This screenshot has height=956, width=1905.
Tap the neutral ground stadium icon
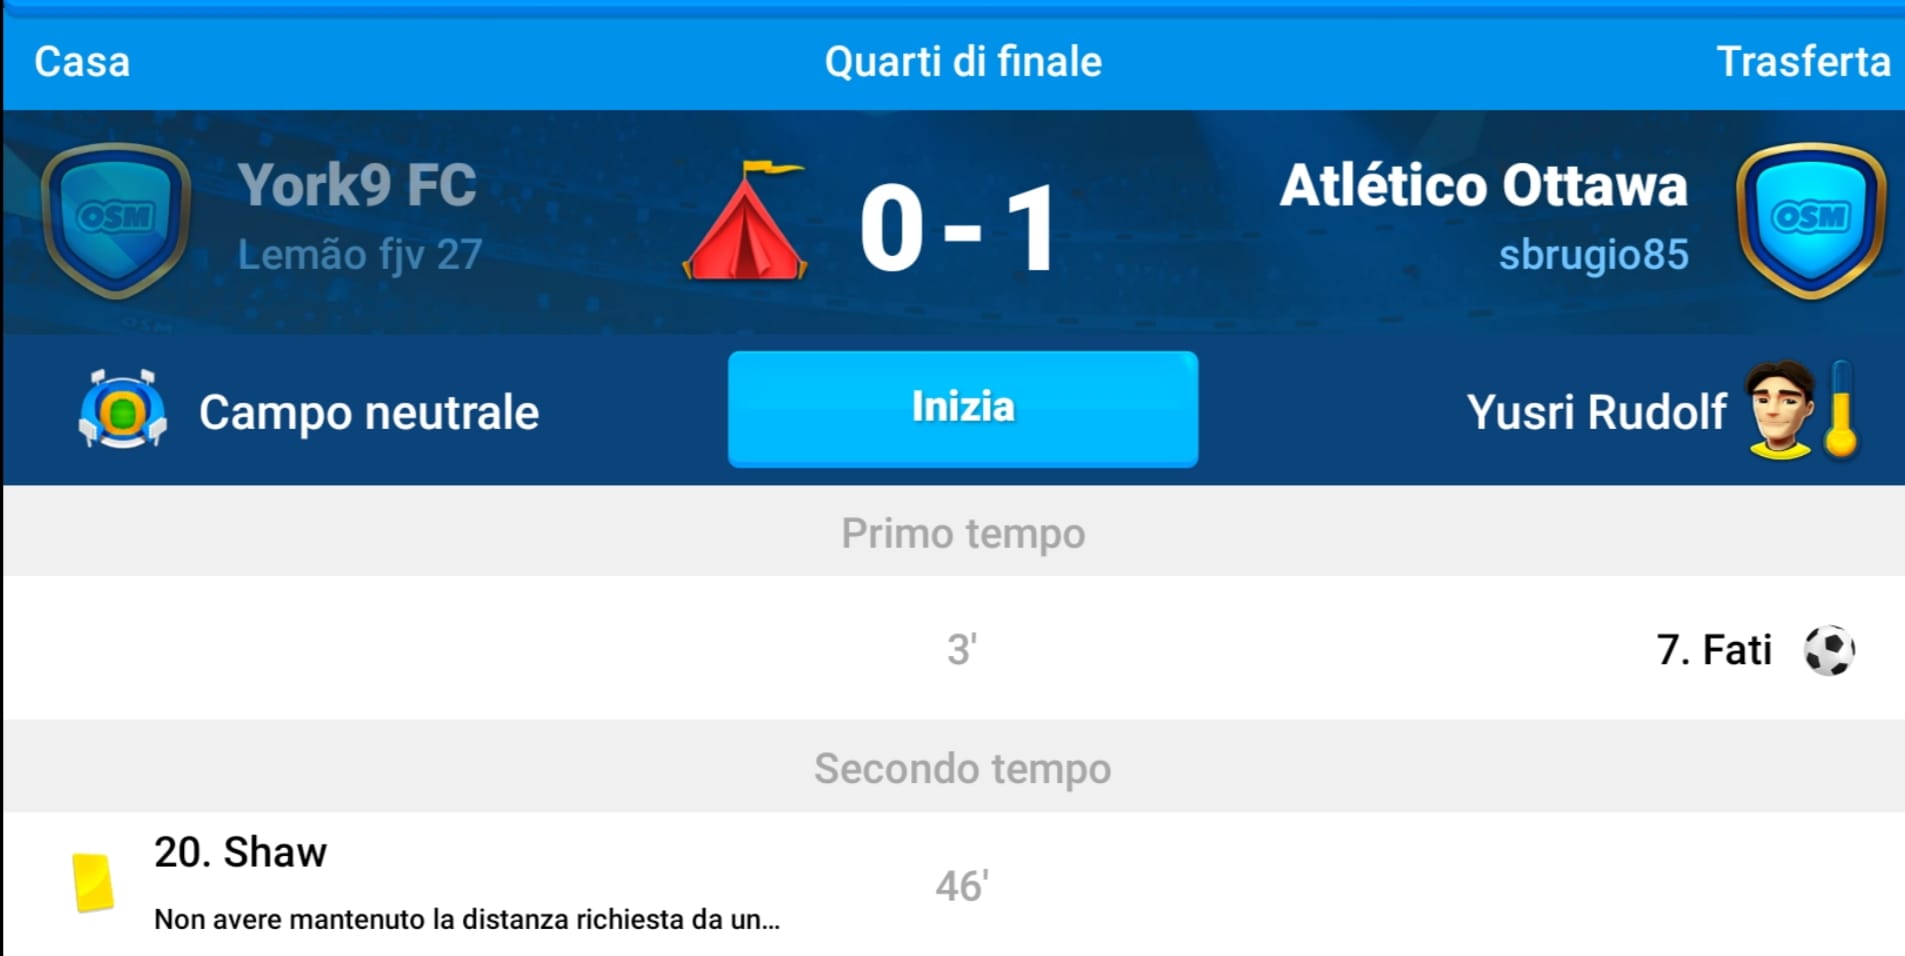pyautogui.click(x=122, y=410)
